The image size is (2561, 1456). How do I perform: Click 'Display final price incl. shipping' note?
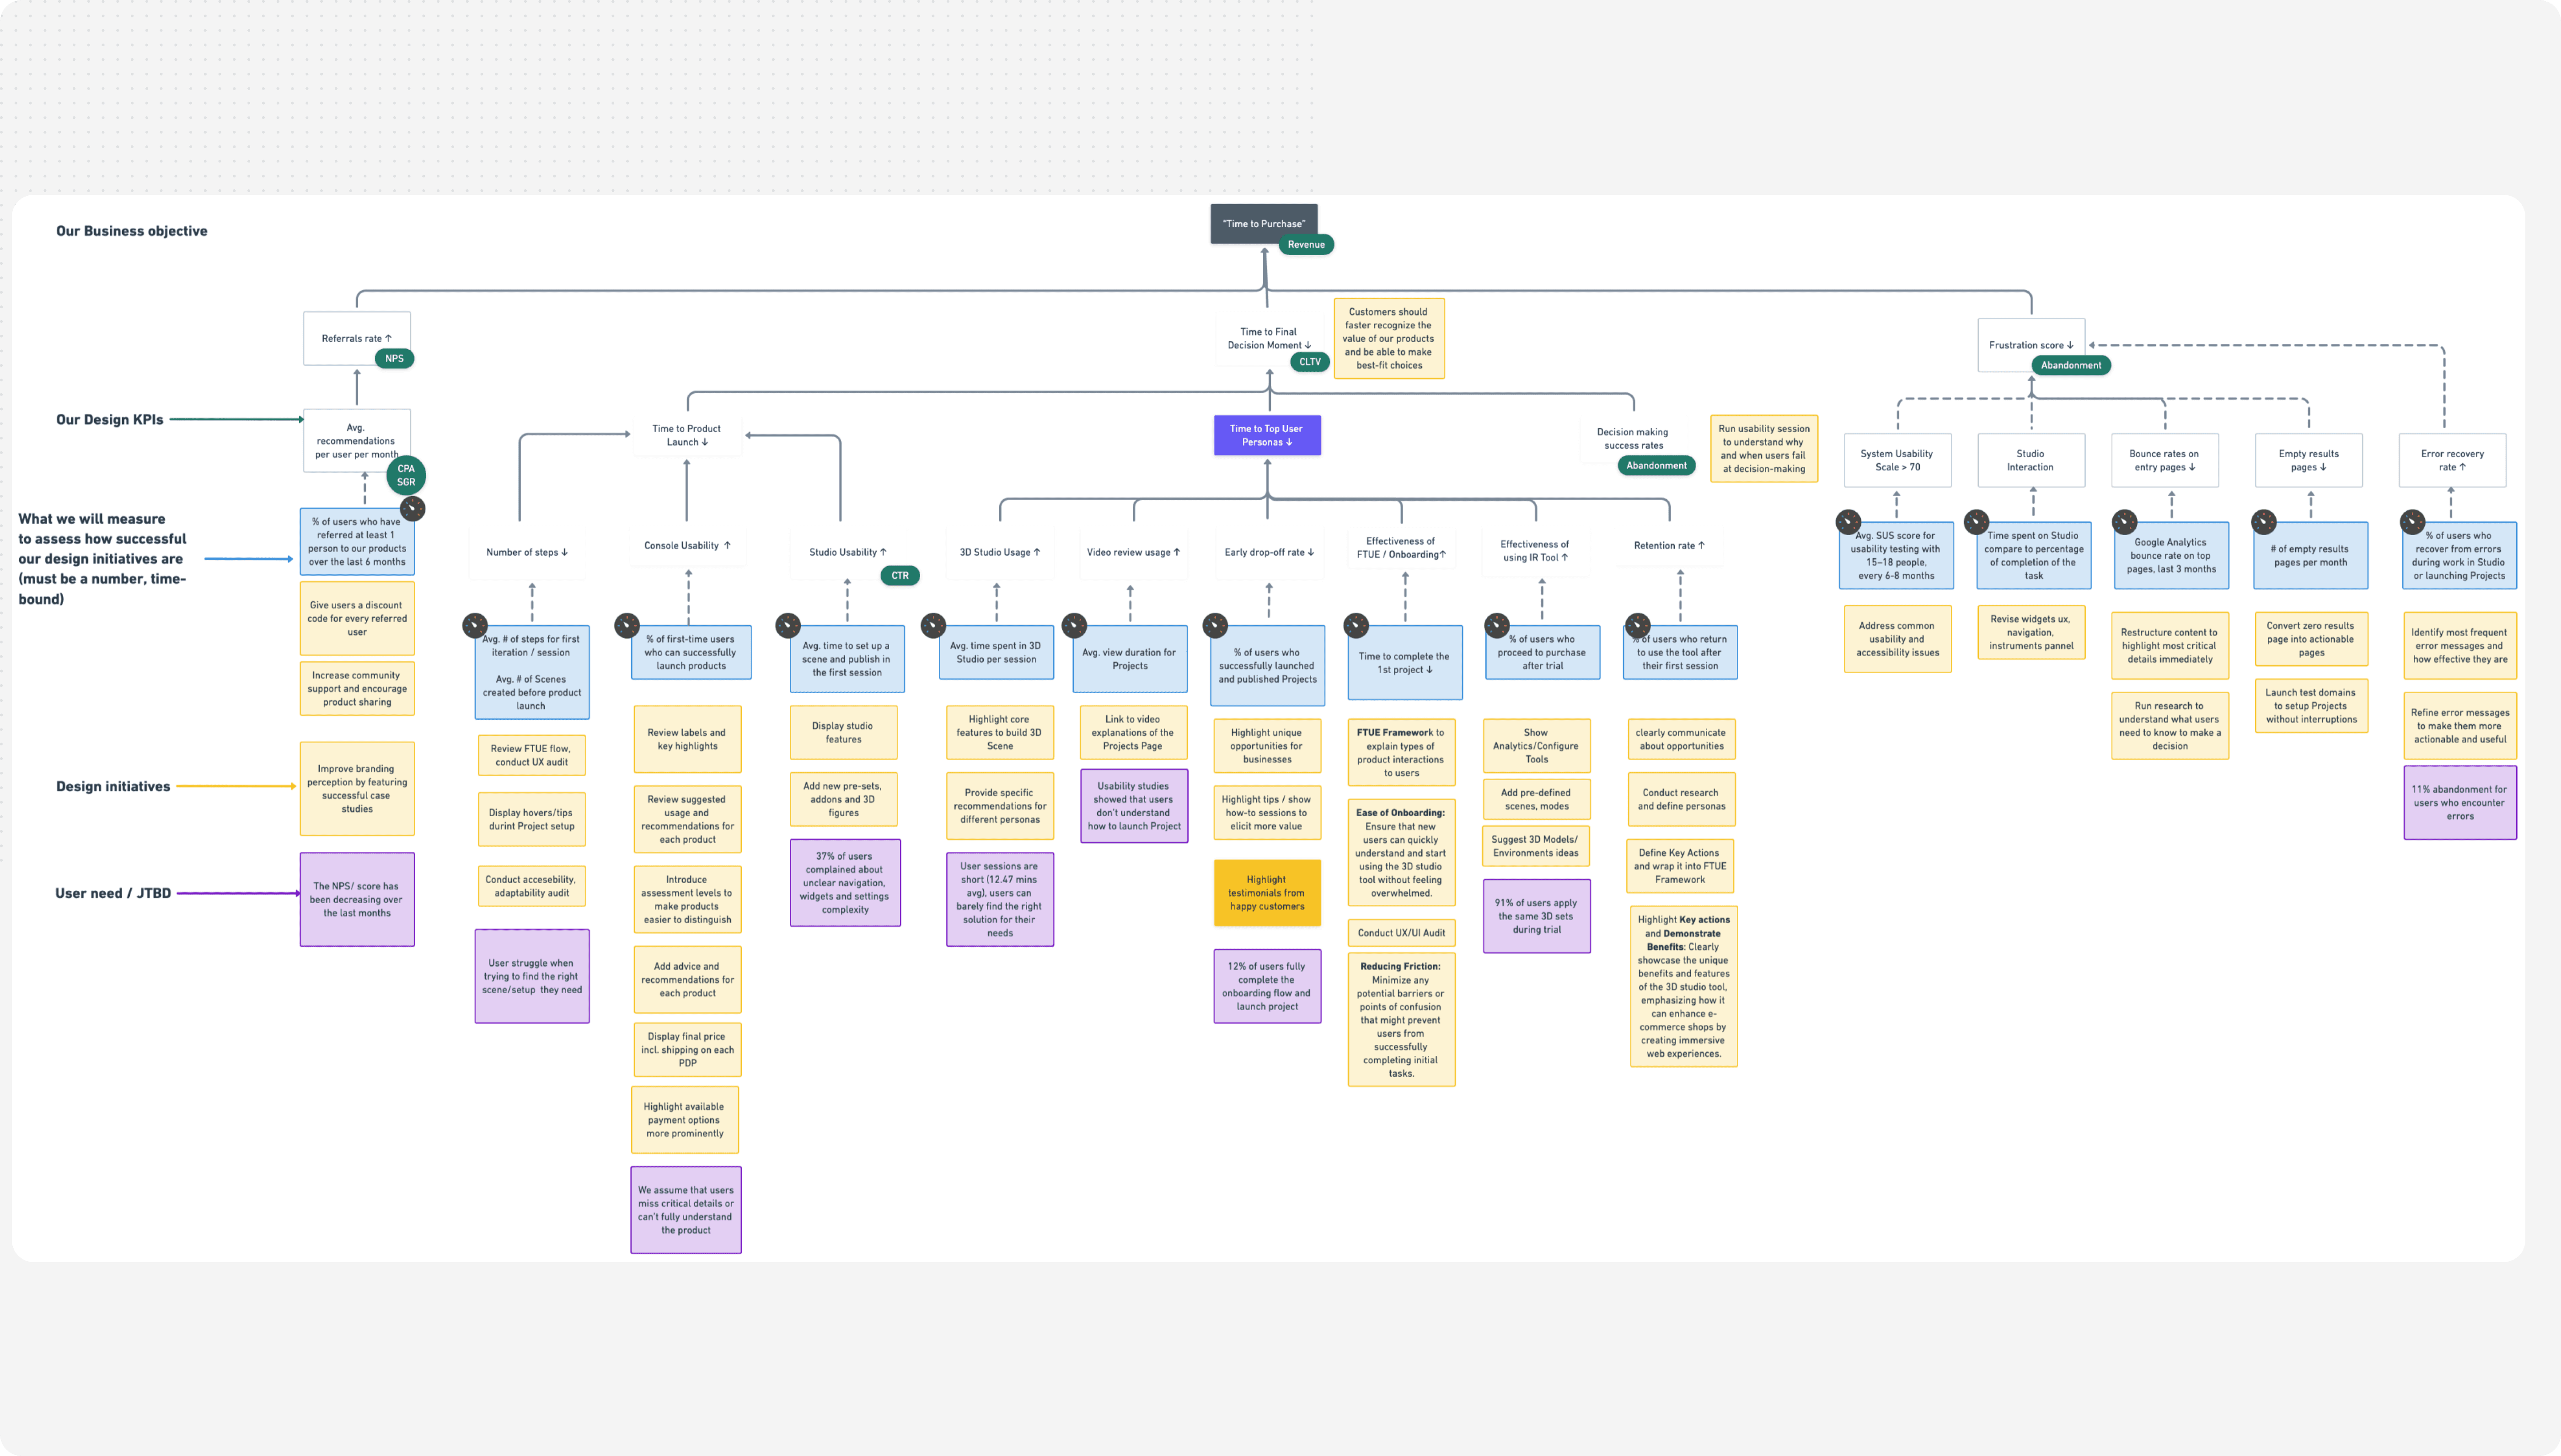[687, 1050]
